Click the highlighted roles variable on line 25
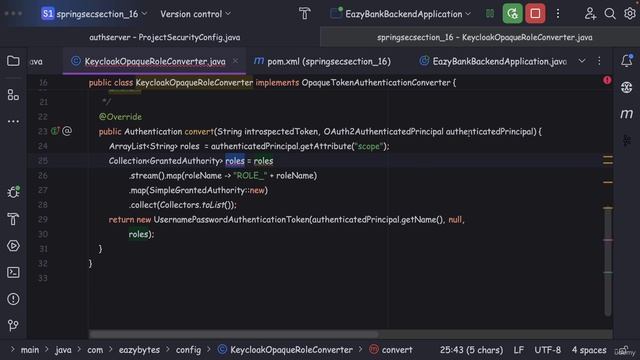640x360 pixels. point(235,161)
